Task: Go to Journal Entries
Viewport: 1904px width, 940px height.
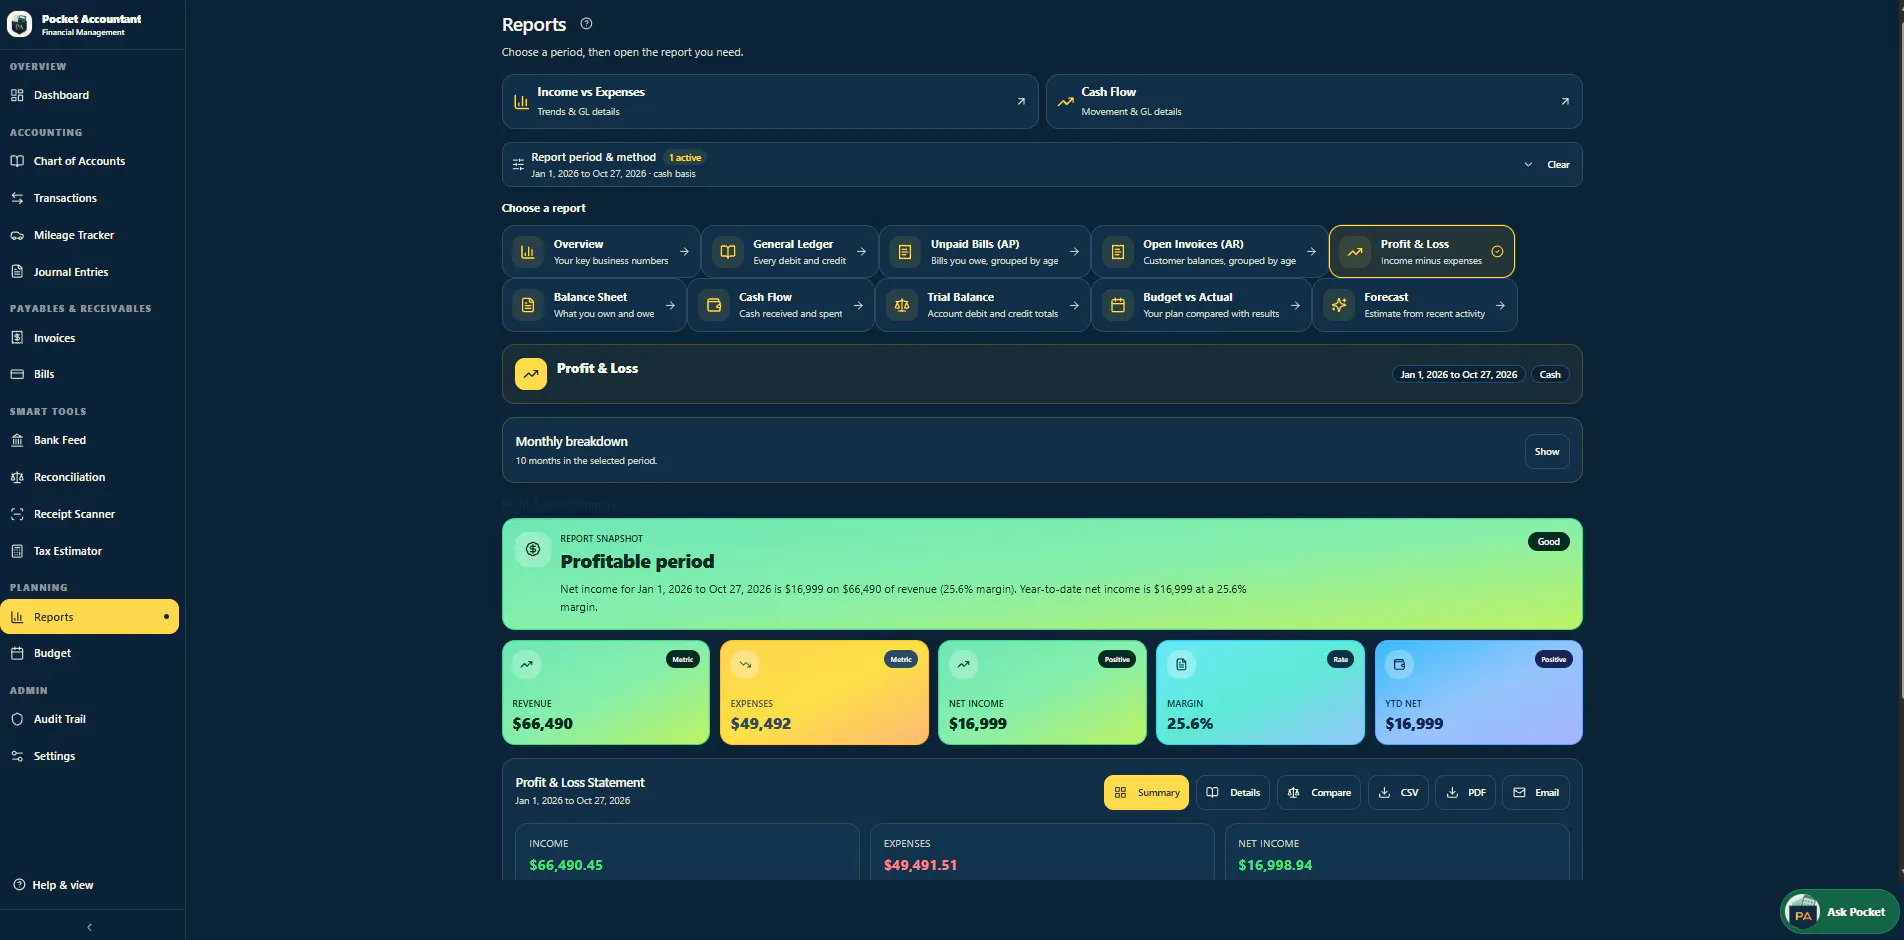Action: coord(90,272)
